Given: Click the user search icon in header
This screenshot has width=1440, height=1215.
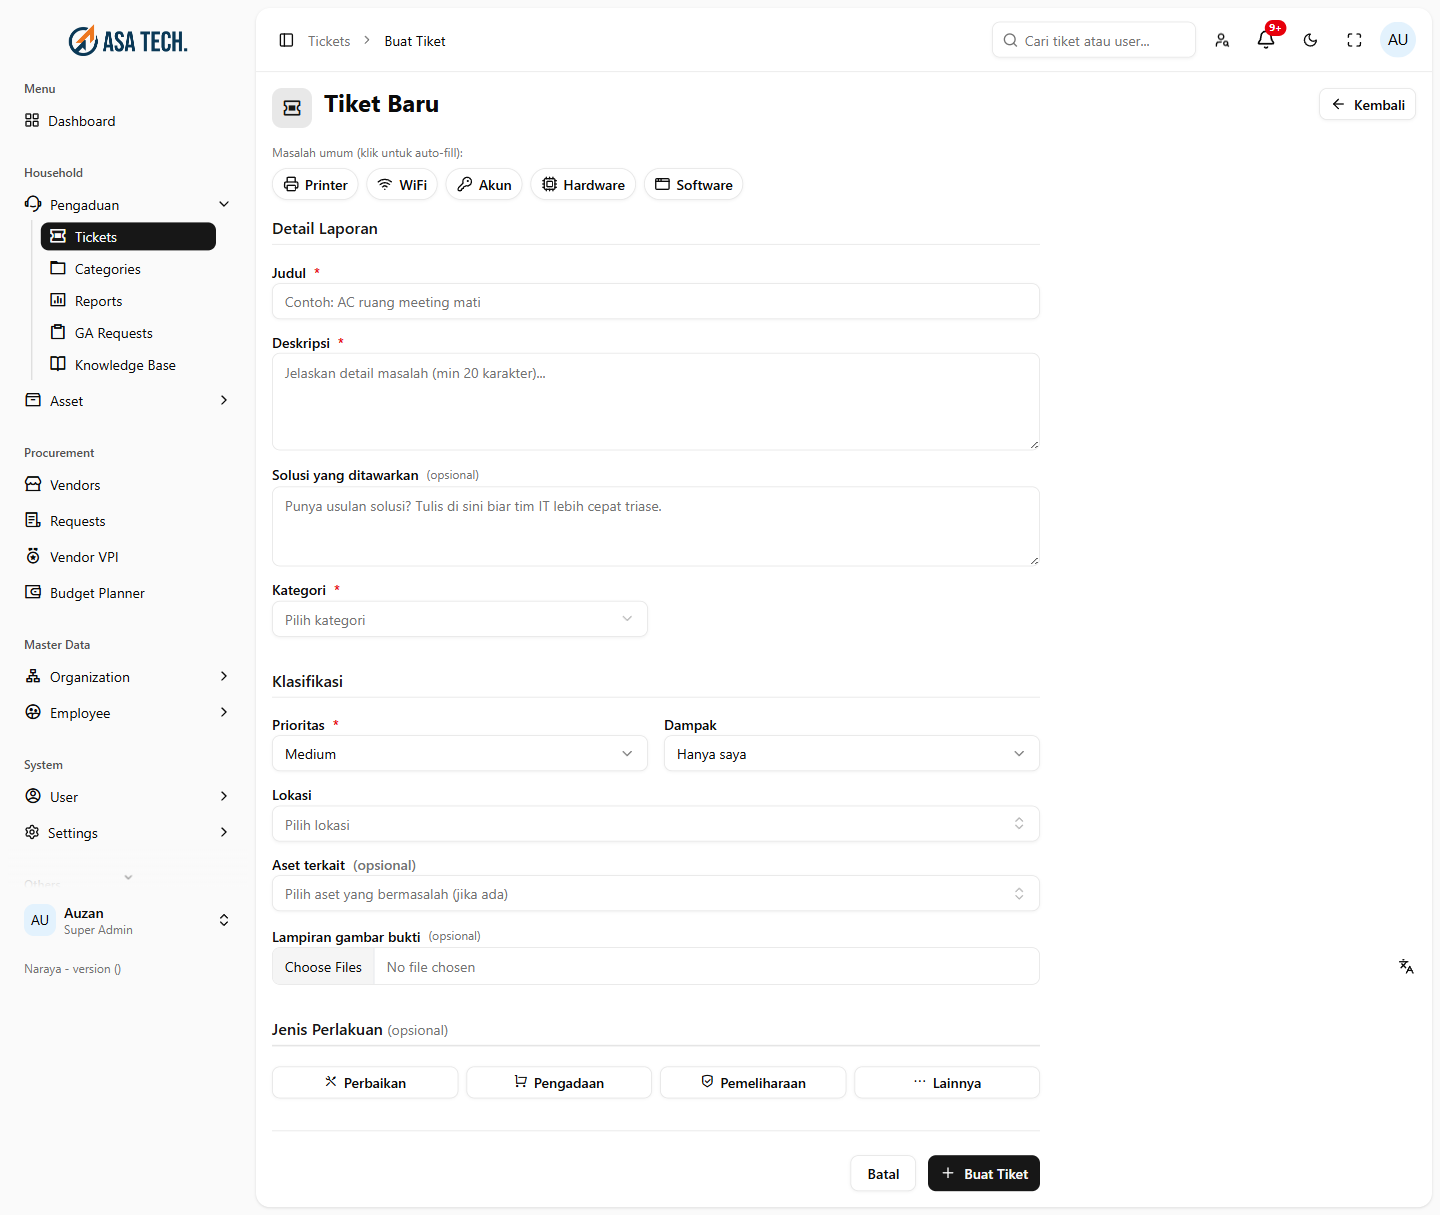Looking at the screenshot, I should pos(1222,40).
